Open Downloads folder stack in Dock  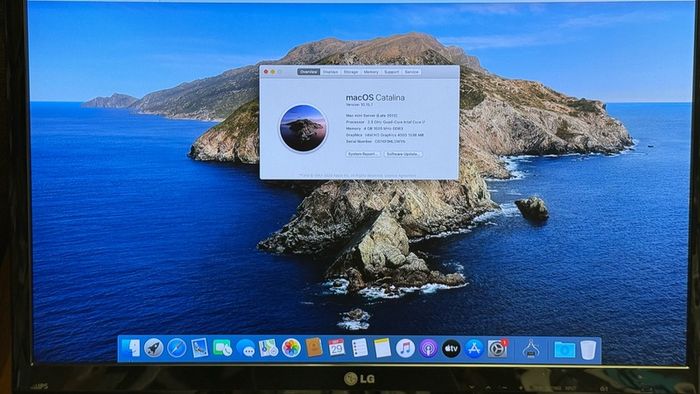[564, 349]
